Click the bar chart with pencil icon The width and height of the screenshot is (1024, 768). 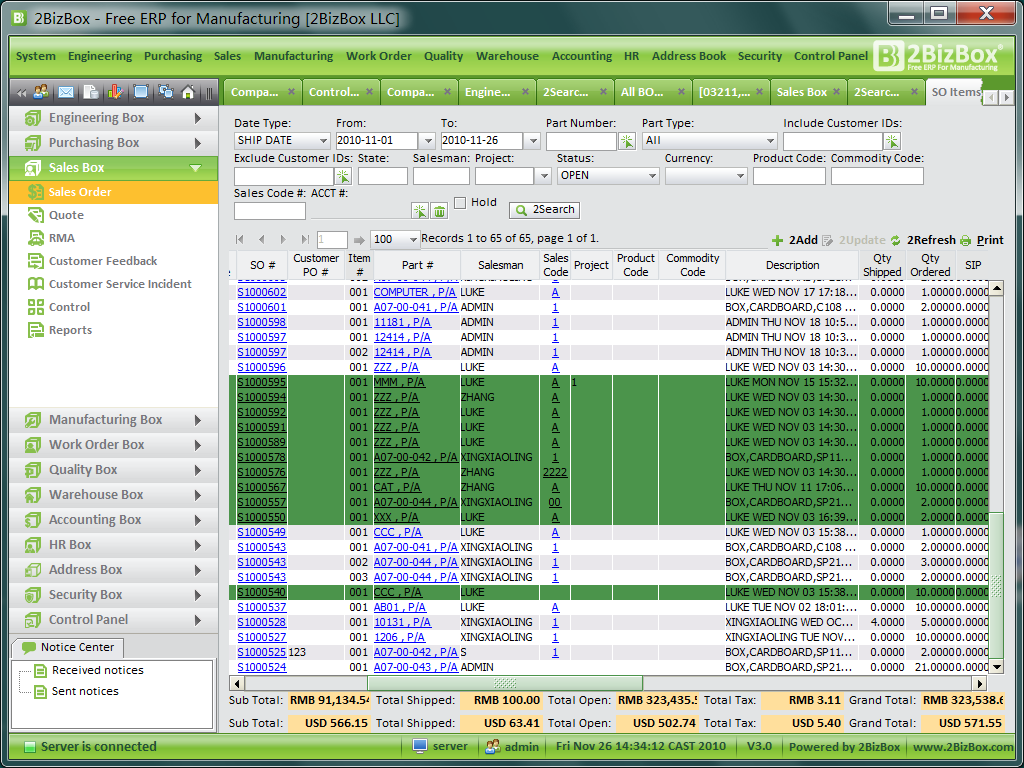115,92
